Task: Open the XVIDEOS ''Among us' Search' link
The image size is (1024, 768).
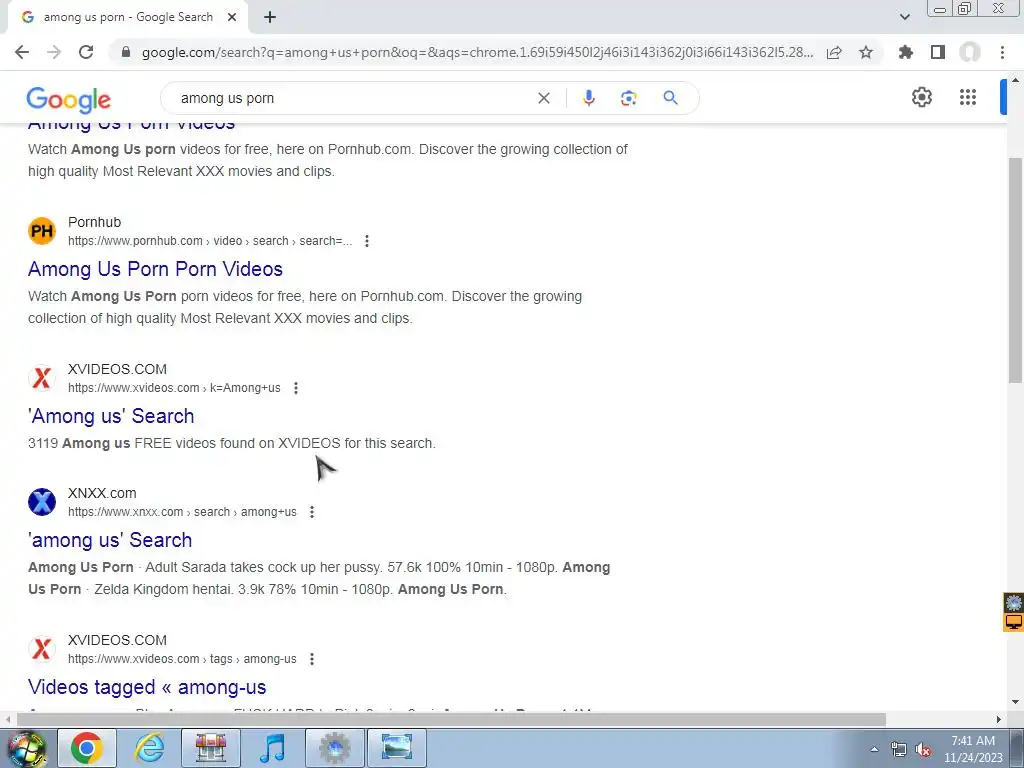Action: (x=111, y=416)
